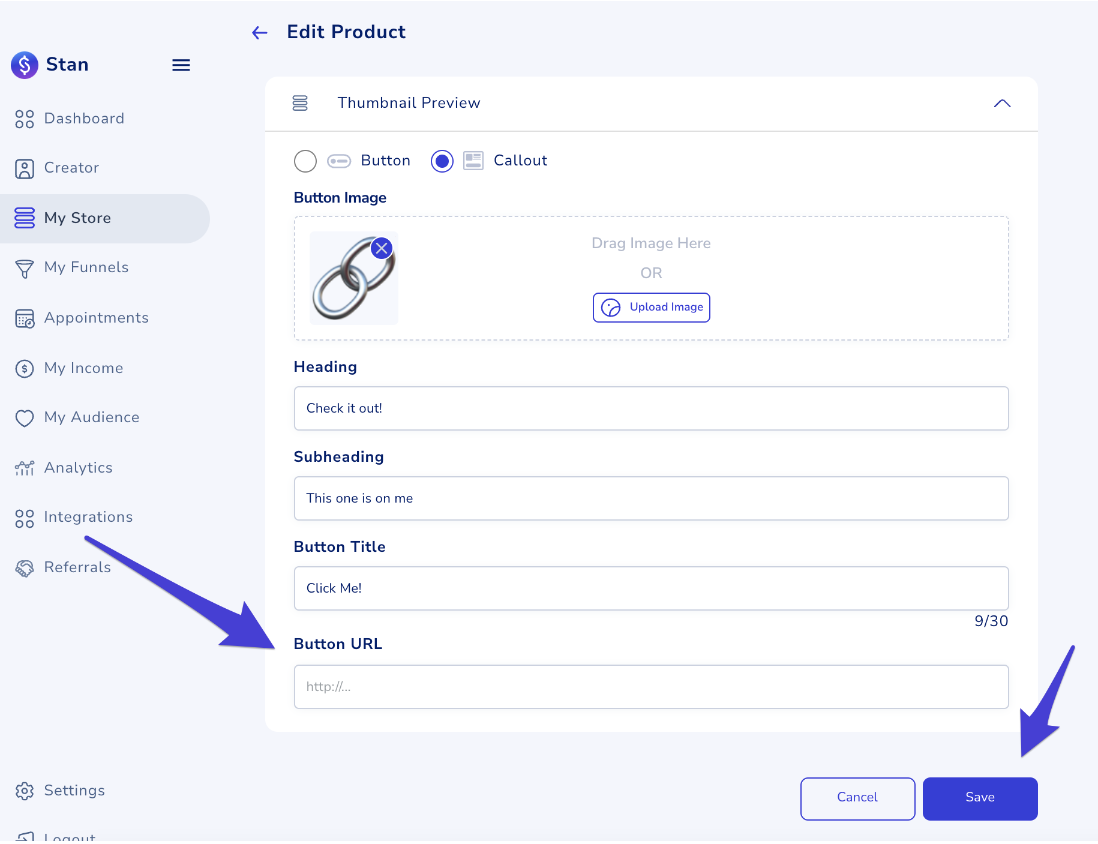Image resolution: width=1098 pixels, height=844 pixels.
Task: Select the Dashboard grid icon
Action: point(23,118)
